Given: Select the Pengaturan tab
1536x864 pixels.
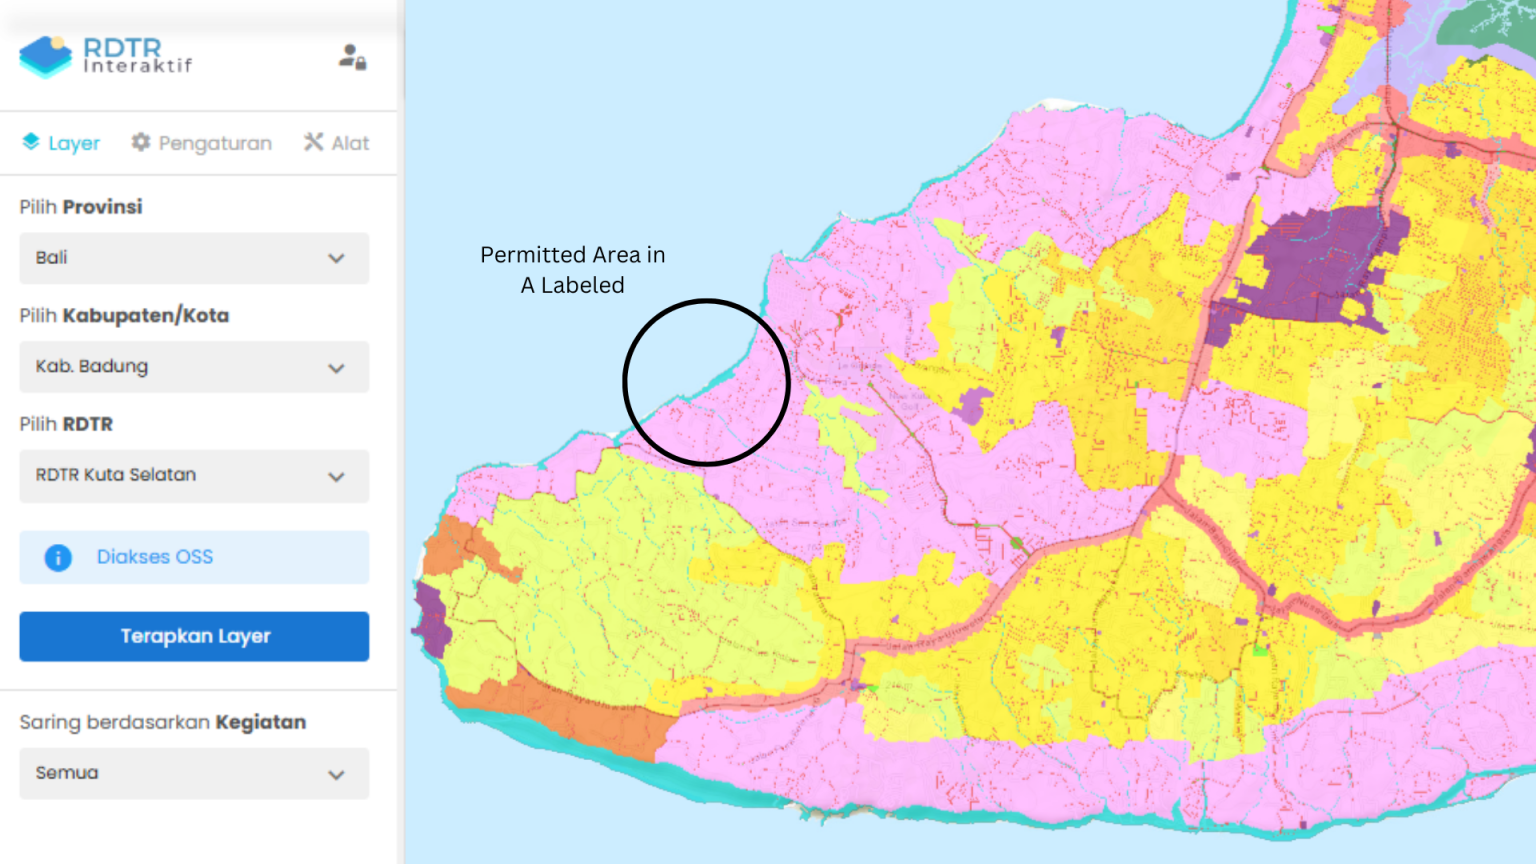Looking at the screenshot, I should point(201,142).
